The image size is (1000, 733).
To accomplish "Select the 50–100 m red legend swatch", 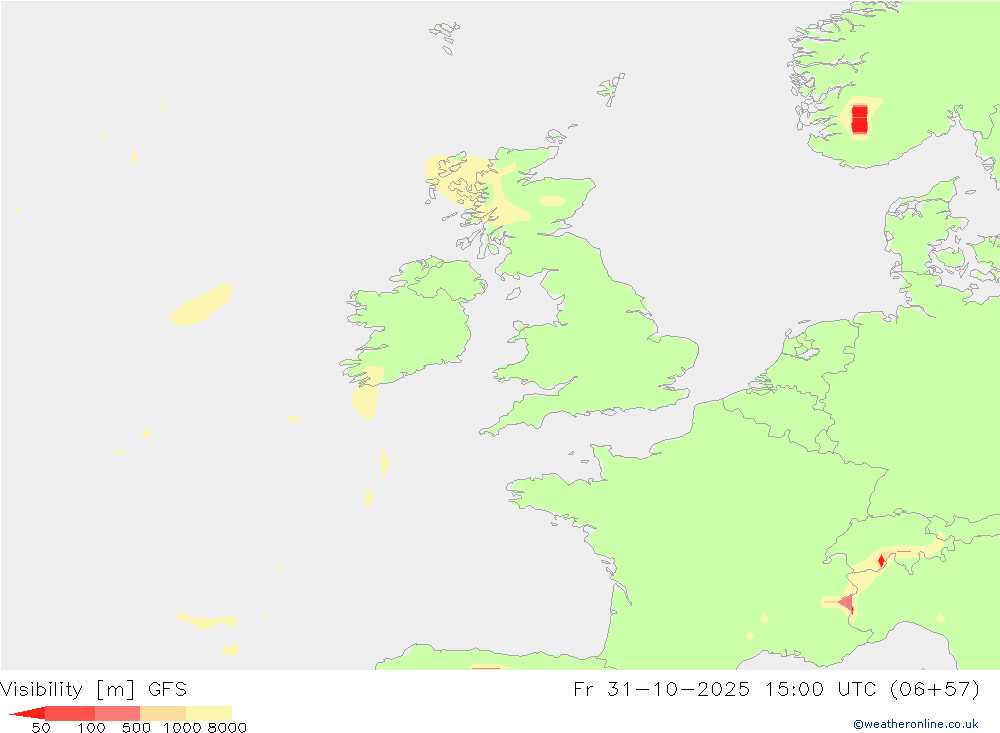I will click(70, 713).
